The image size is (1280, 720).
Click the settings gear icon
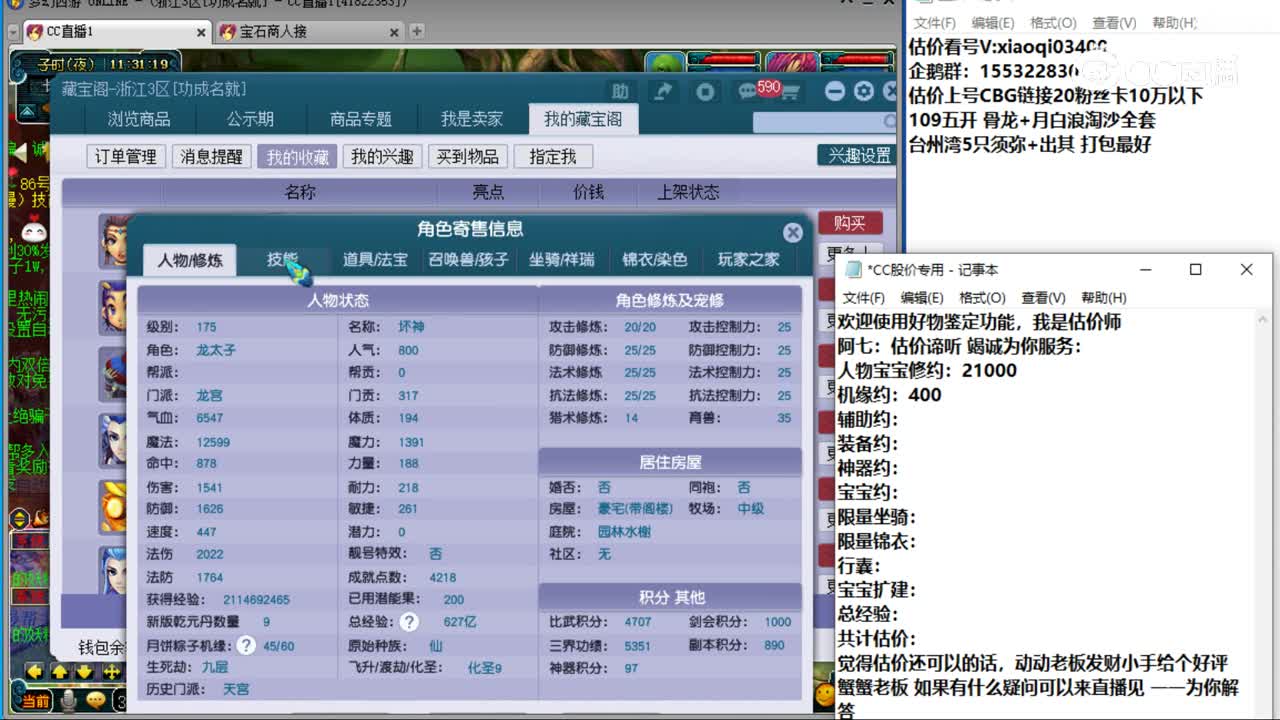[864, 91]
